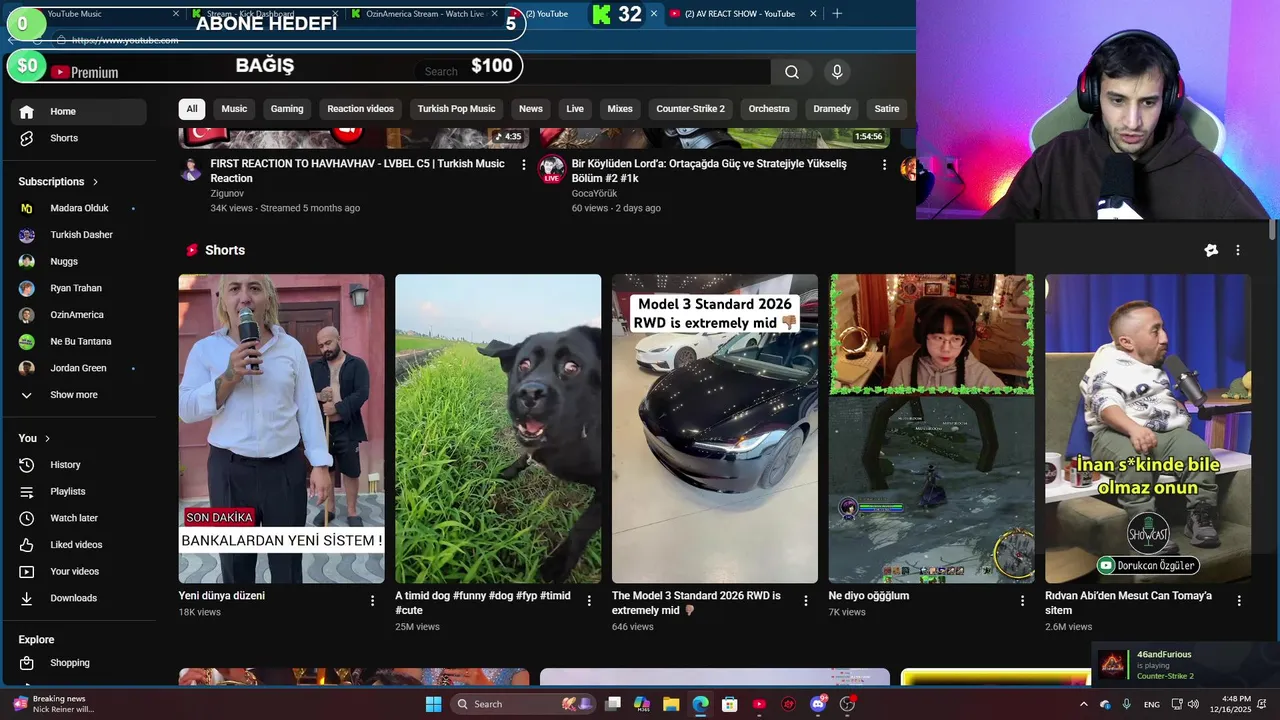
Task: Open the Turkish Dasher channel subscription
Action: [80, 235]
